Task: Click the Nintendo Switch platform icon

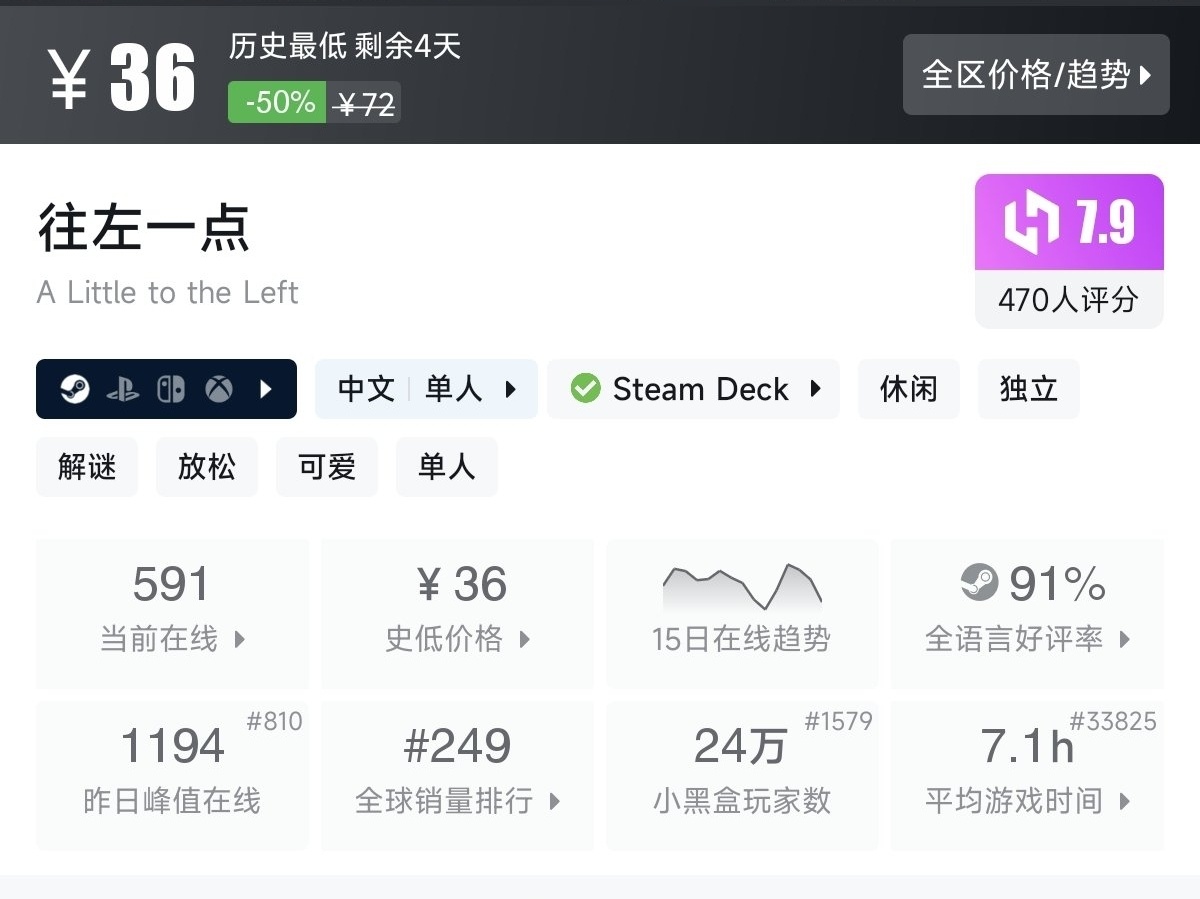Action: [171, 389]
